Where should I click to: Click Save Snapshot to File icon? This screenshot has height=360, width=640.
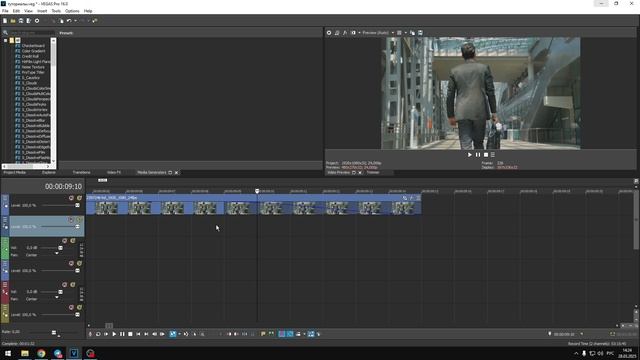tap(420, 33)
